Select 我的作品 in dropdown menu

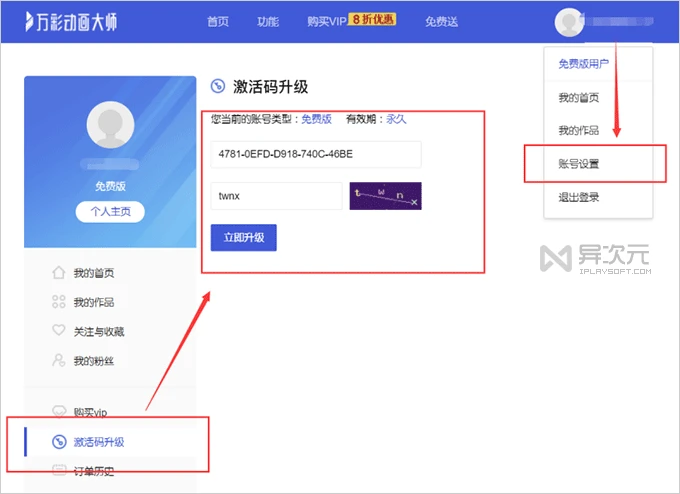579,130
